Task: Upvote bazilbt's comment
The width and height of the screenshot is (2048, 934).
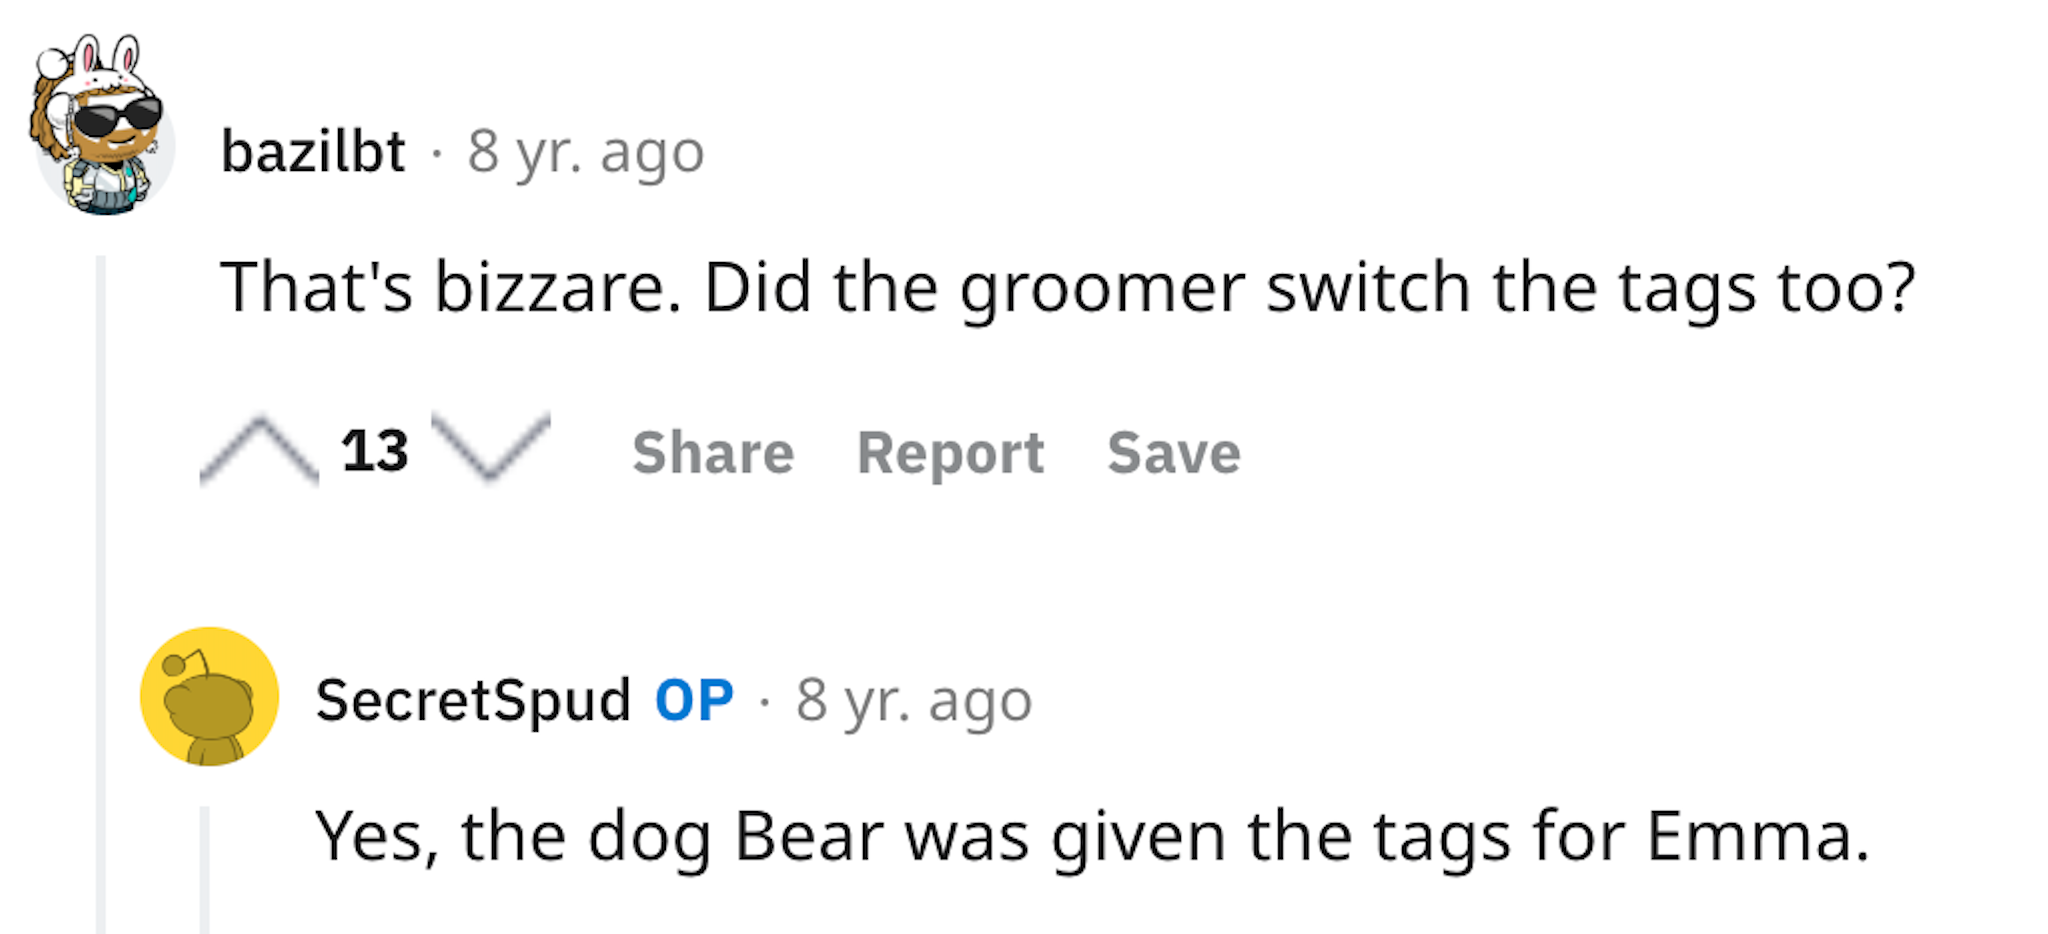Action: pyautogui.click(x=259, y=450)
